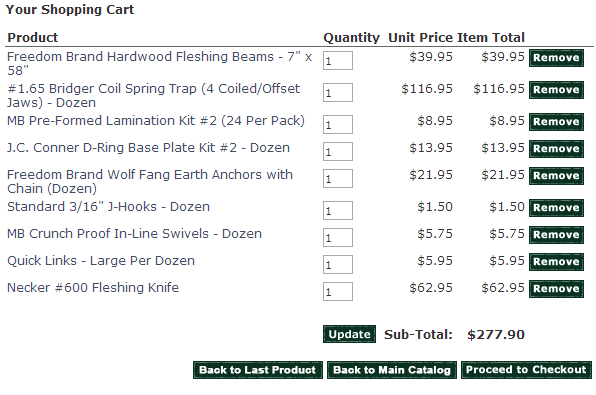The width and height of the screenshot is (596, 395).
Task: Remove MB Pre-Formed Lamination Kit #2
Action: click(556, 122)
